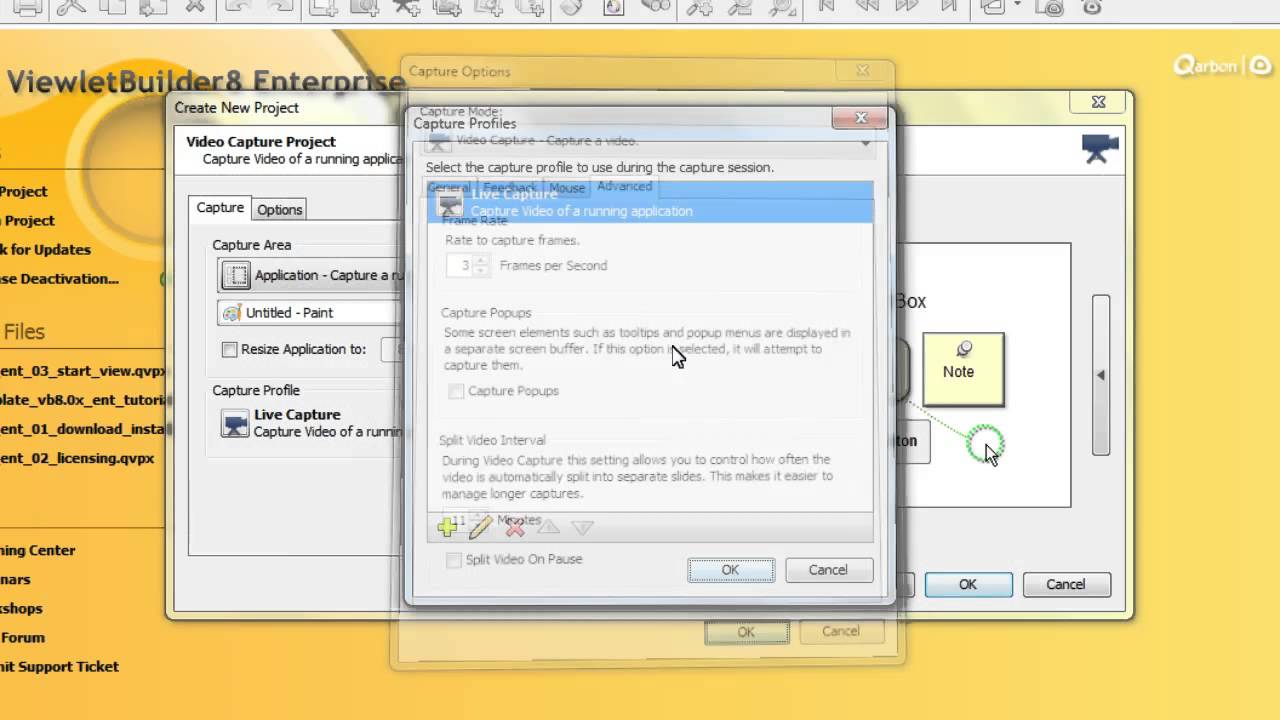Open recent file ent_02_licensing.qvpx
This screenshot has height=720, width=1280.
click(x=77, y=458)
